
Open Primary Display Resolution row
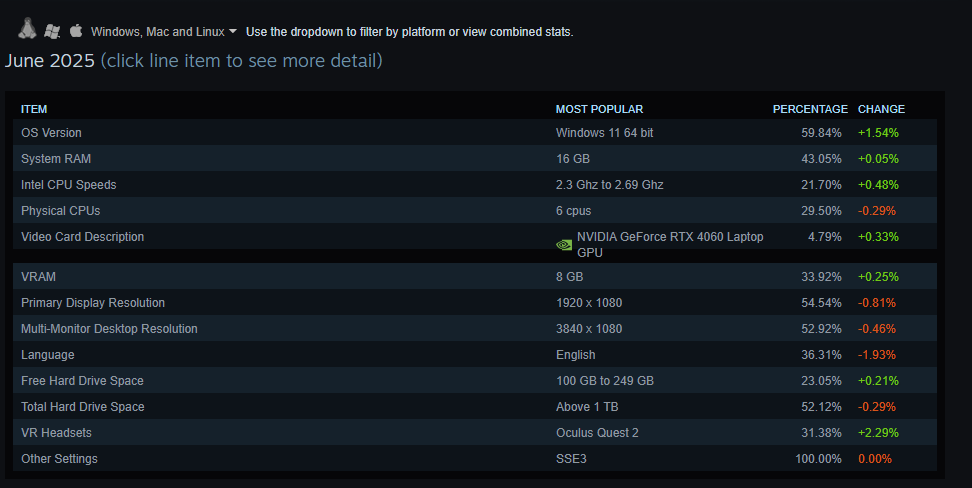(475, 303)
